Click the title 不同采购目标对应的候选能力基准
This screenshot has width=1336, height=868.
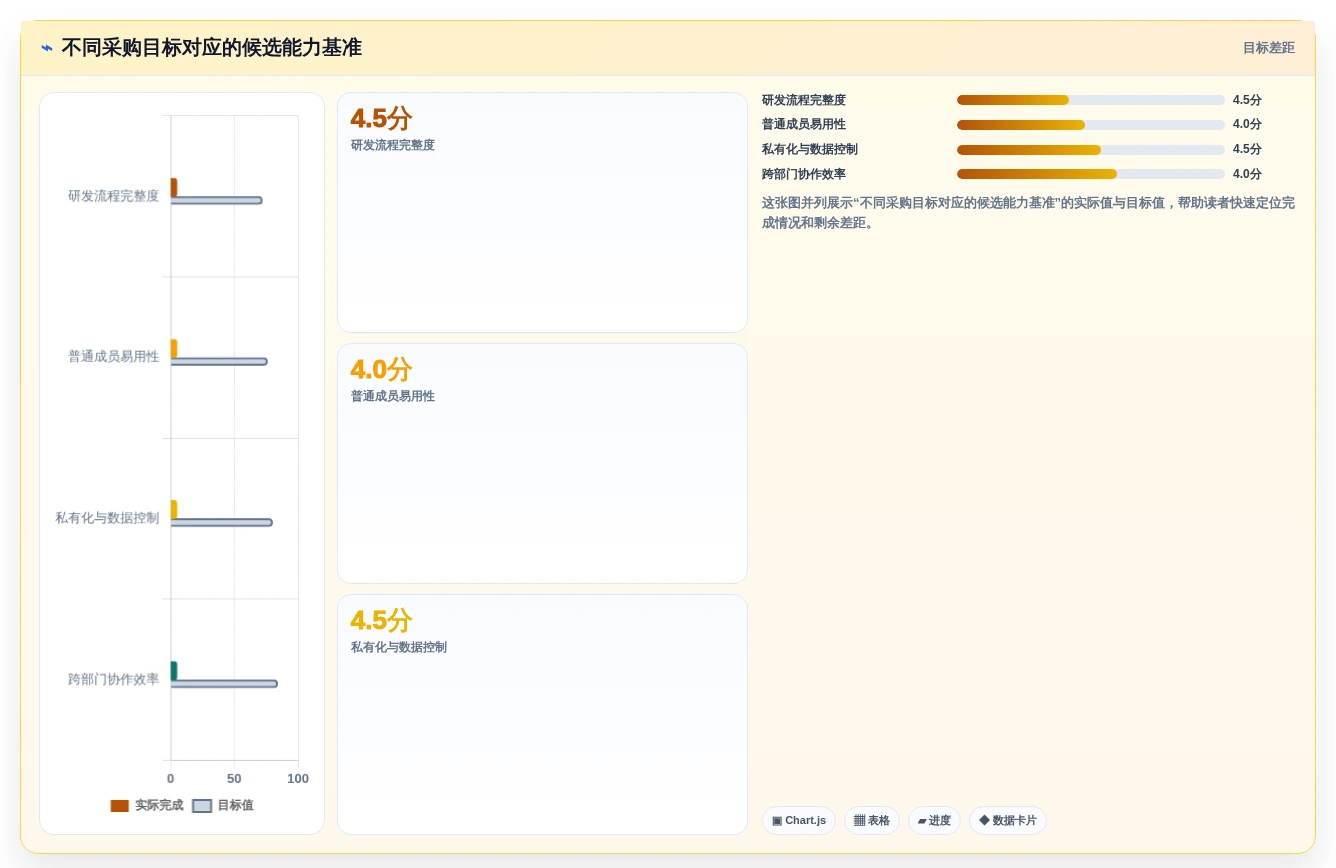[212, 48]
